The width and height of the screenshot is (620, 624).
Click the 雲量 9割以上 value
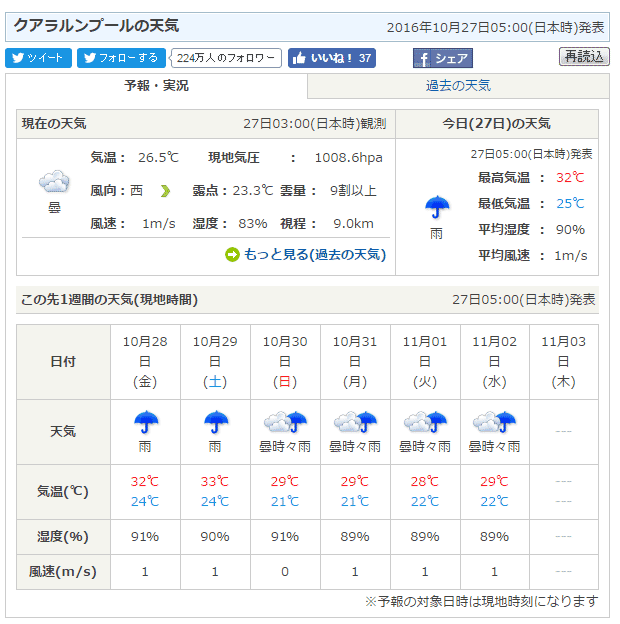353,191
